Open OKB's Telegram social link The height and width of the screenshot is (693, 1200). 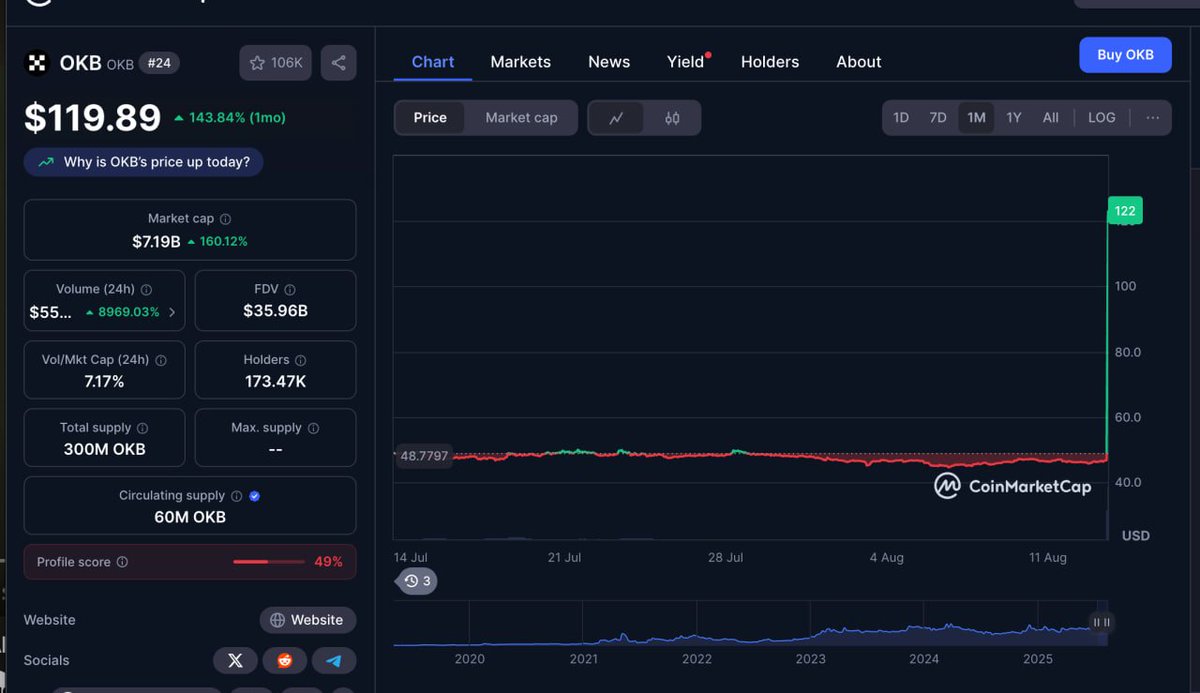tap(334, 661)
